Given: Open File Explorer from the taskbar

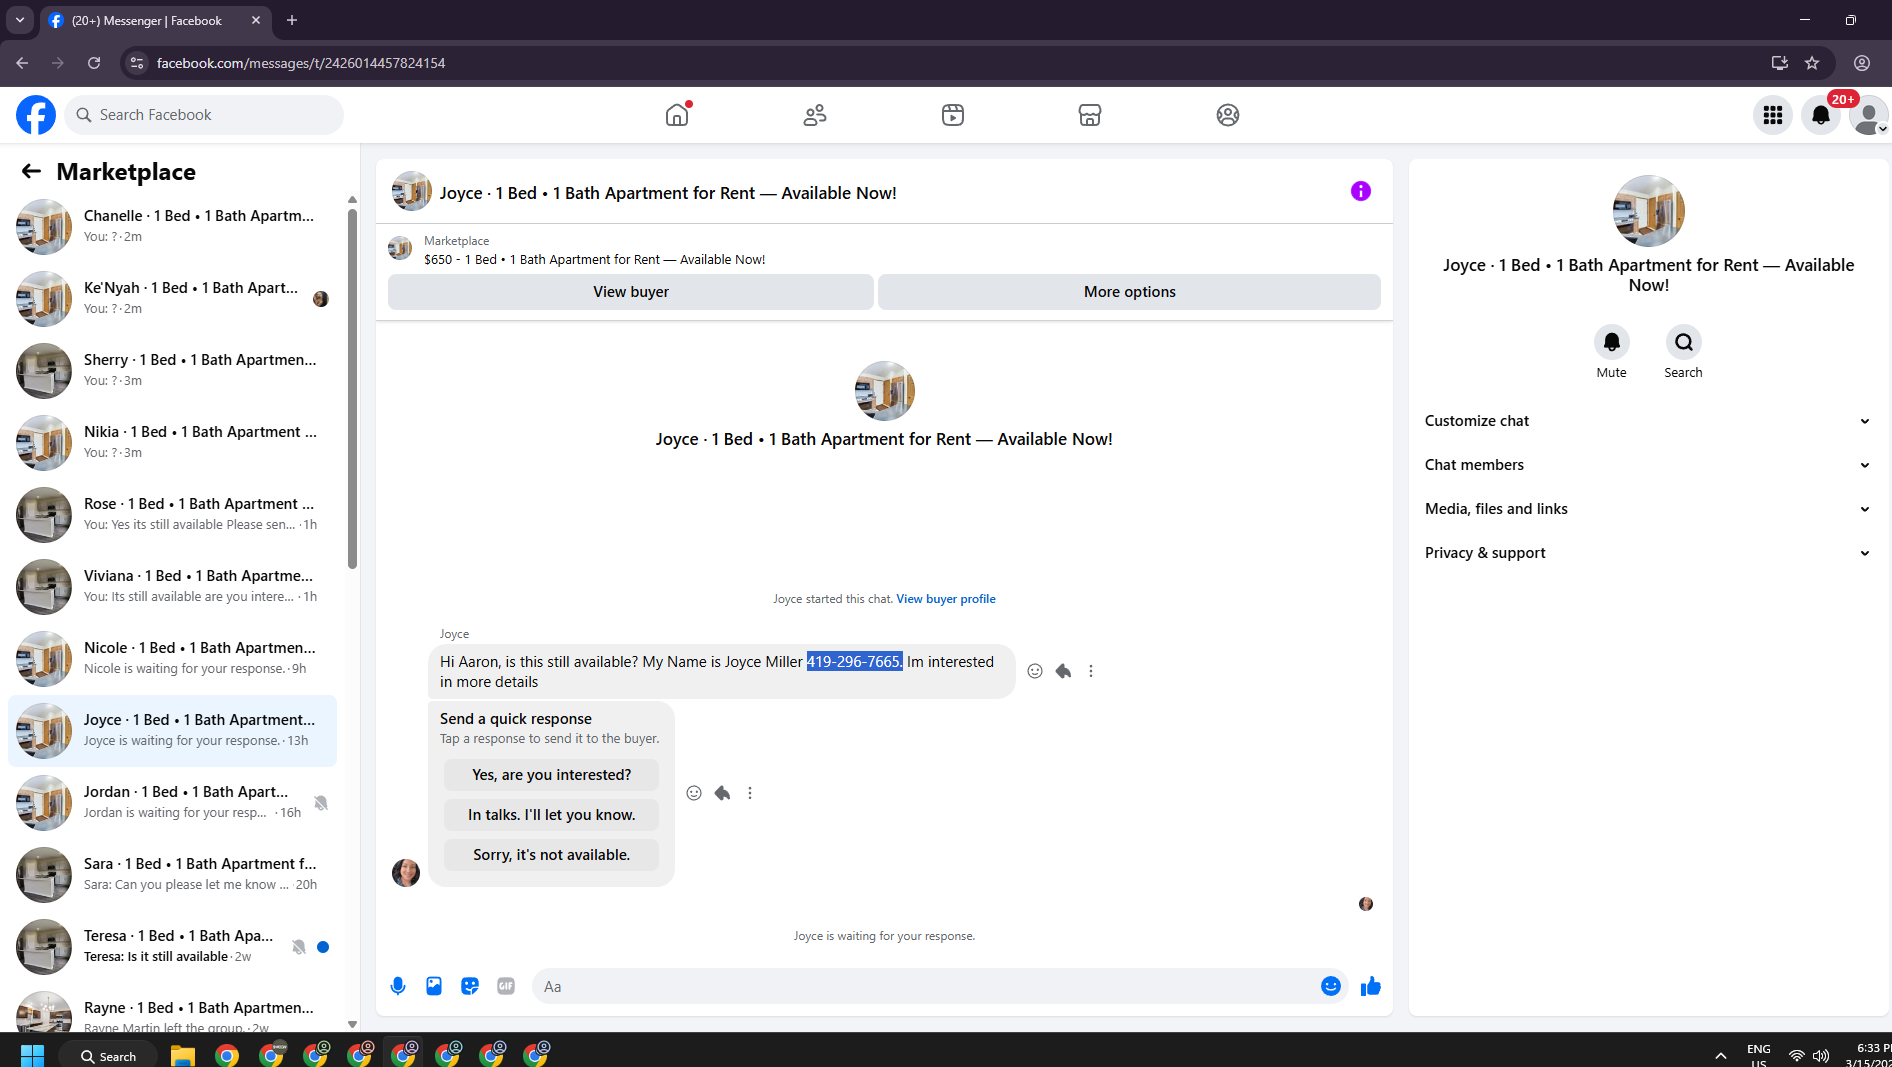Looking at the screenshot, I should pyautogui.click(x=182, y=1056).
